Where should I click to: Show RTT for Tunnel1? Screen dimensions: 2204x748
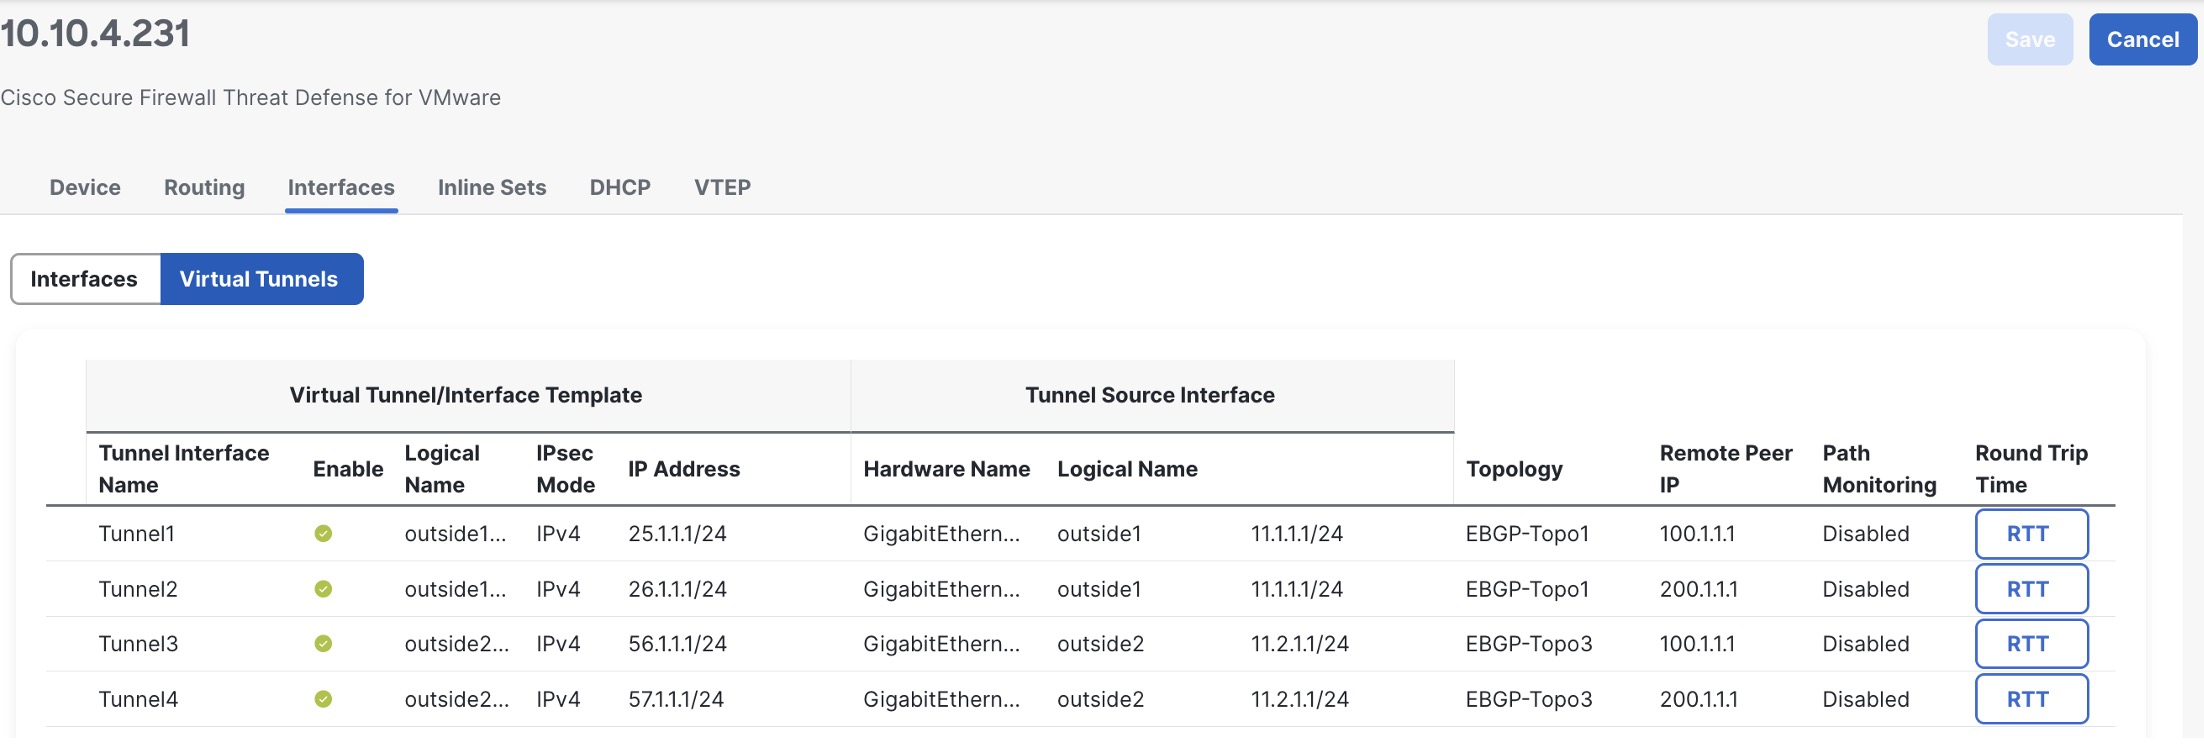click(x=2030, y=534)
